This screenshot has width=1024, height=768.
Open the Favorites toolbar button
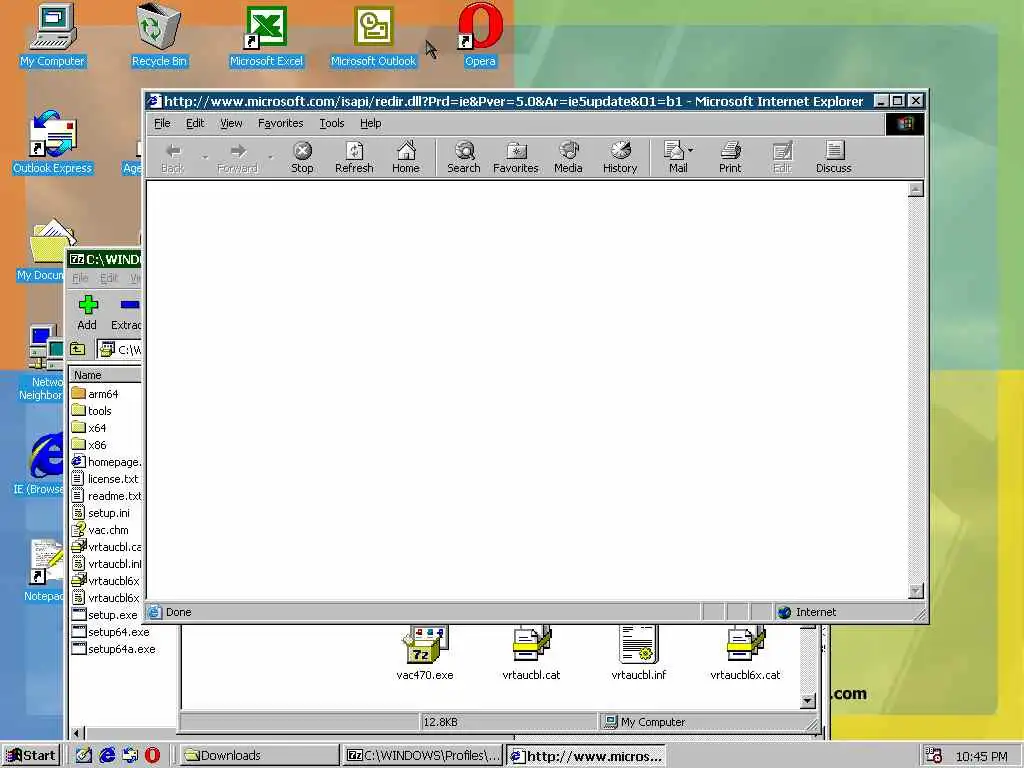516,157
